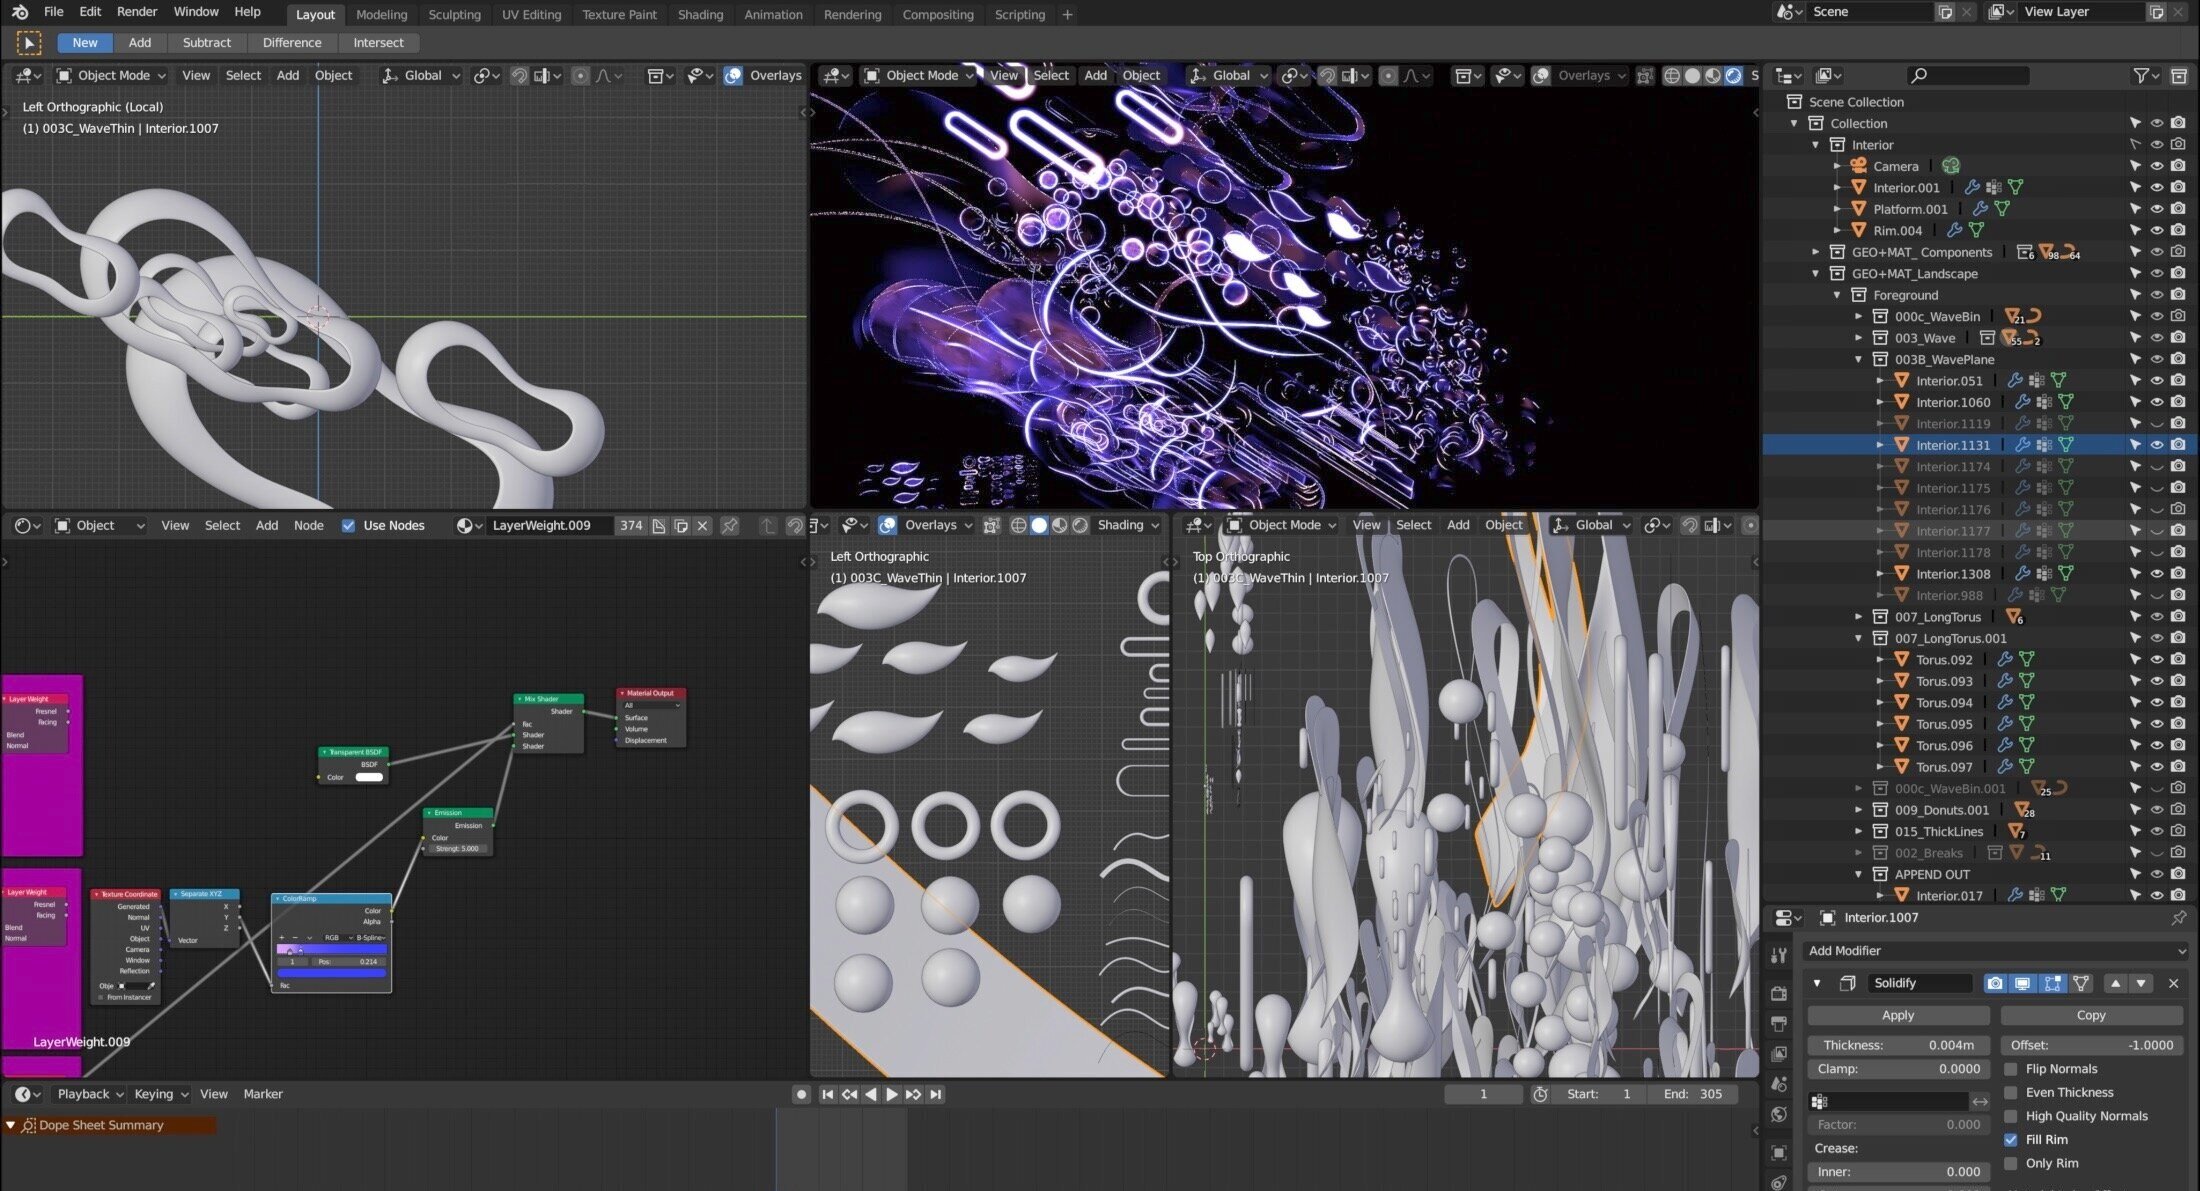Viewport: 2200px width, 1191px height.
Task: Open the View Layer properties tab icon
Action: point(1779,1054)
